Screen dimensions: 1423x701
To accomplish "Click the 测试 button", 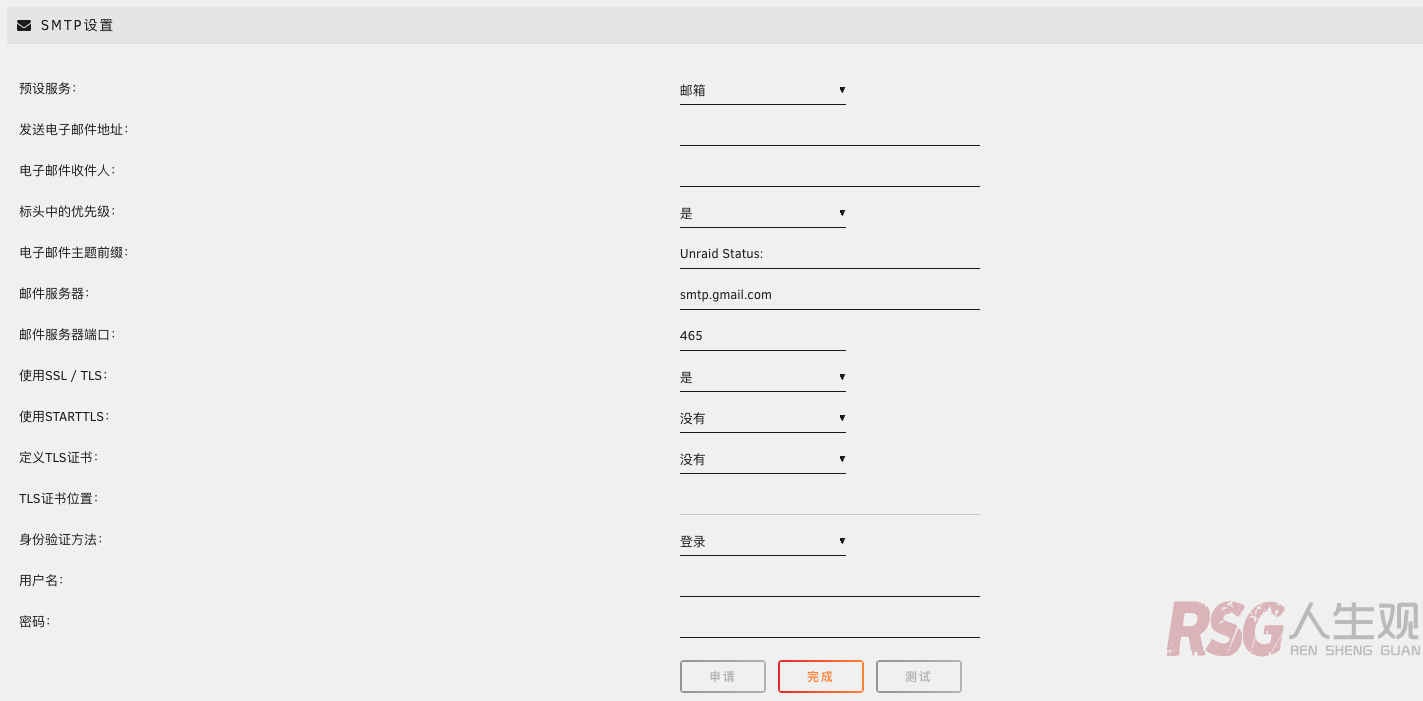I will point(918,677).
